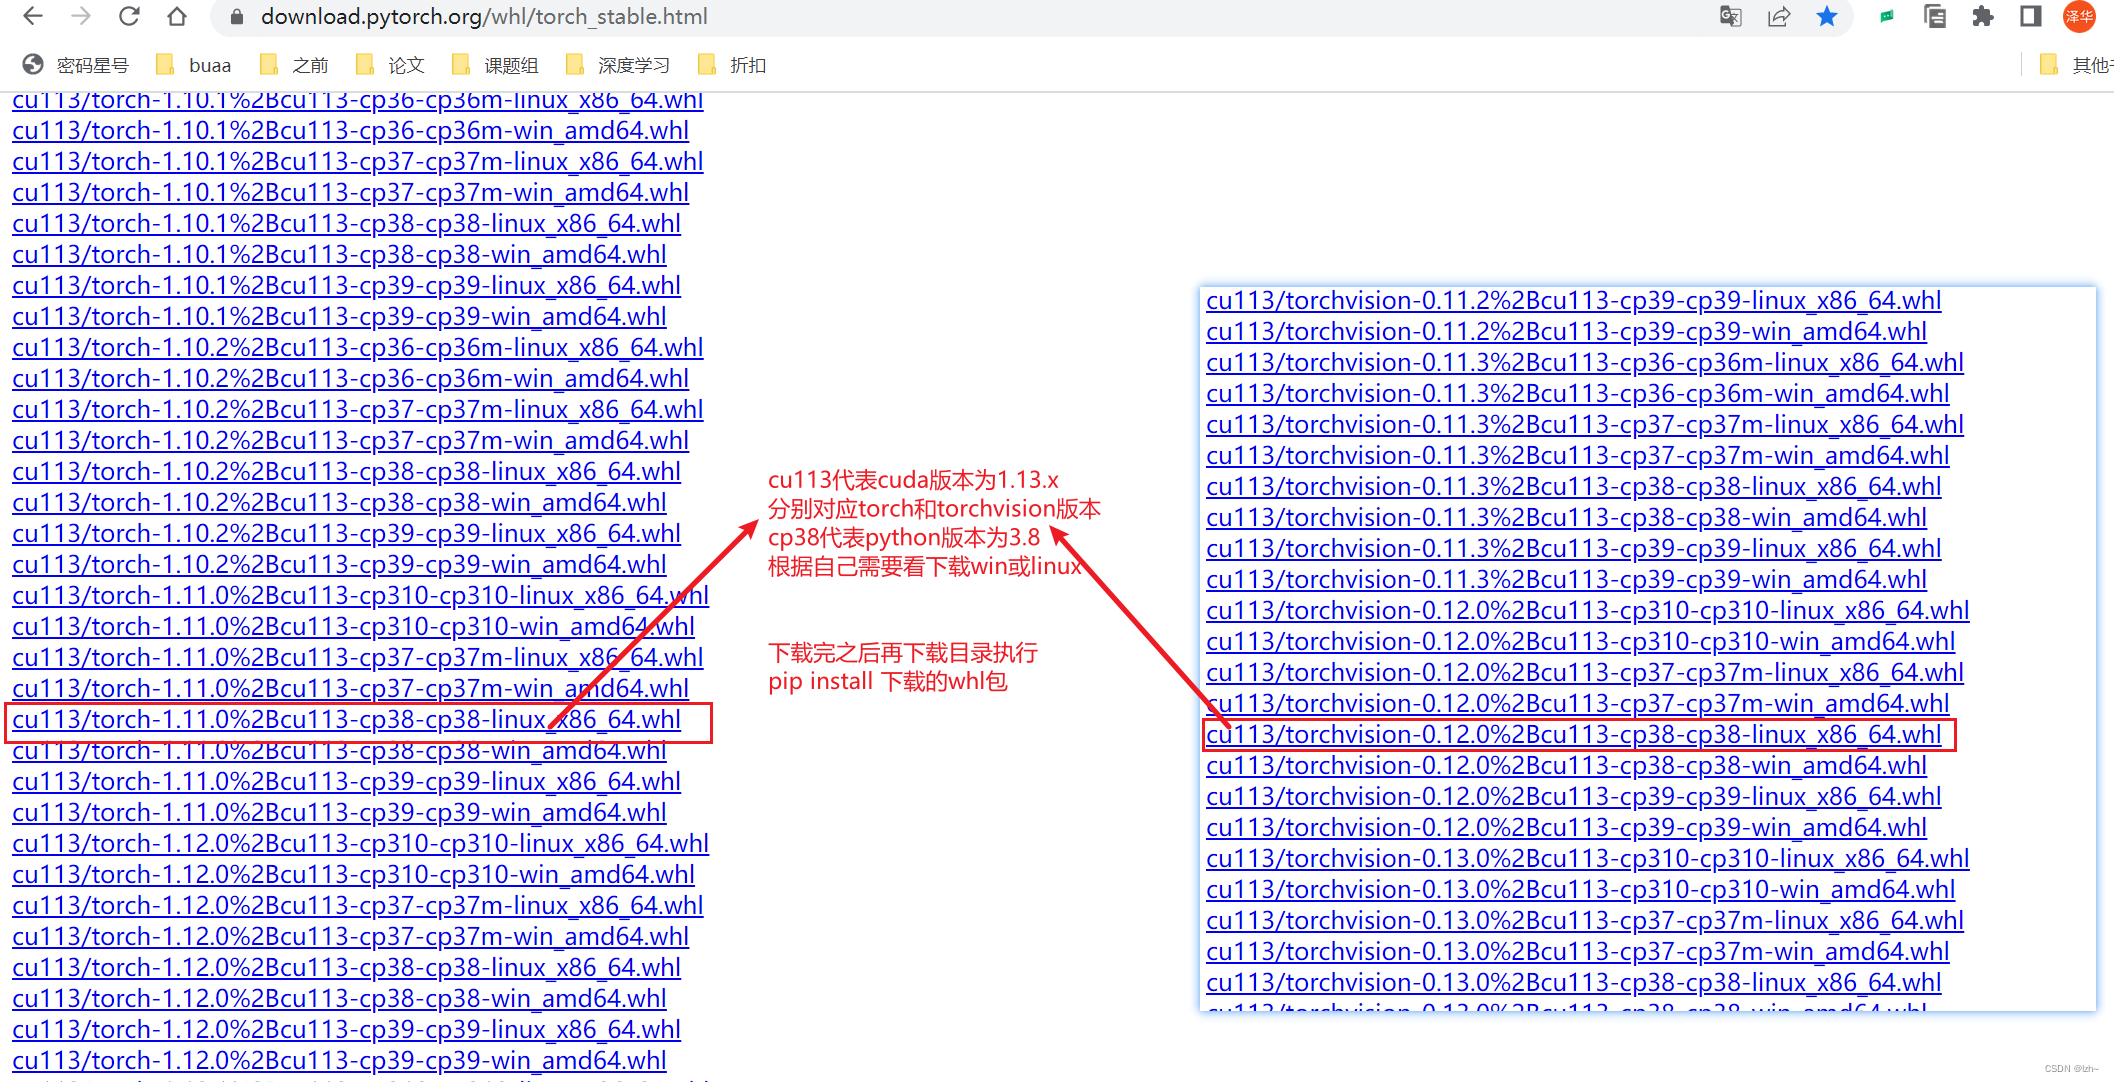
Task: Download torch-1.12.0 cu113 cp310 win_amd64 wheel
Action: [x=353, y=875]
